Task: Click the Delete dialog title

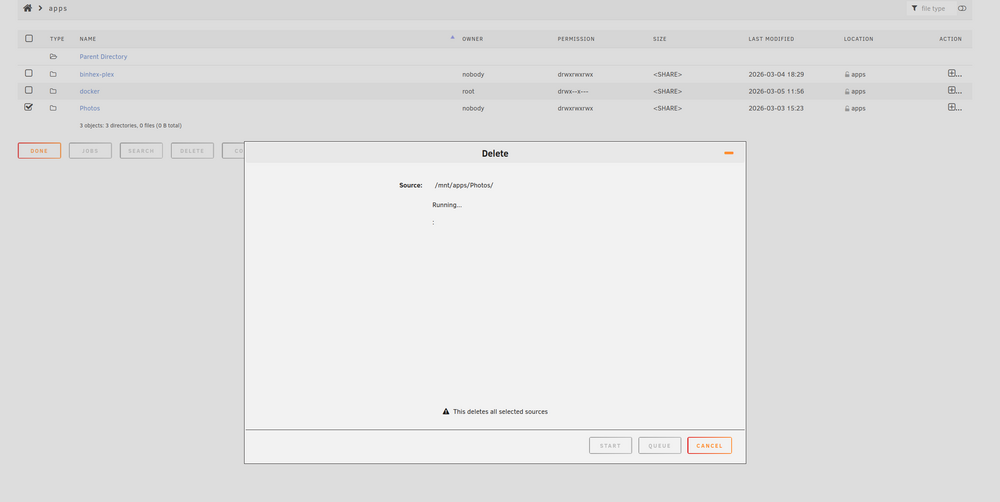Action: click(495, 154)
